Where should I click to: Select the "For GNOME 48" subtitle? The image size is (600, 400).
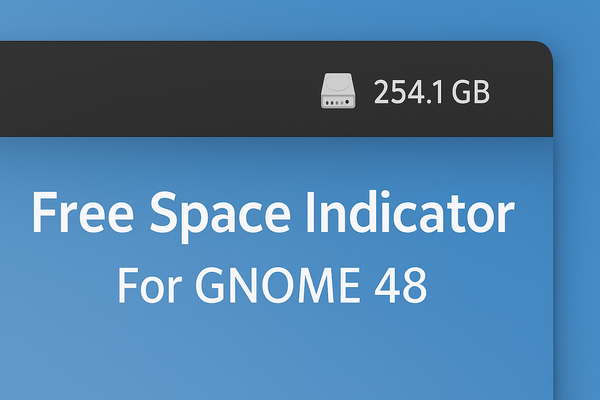click(272, 286)
